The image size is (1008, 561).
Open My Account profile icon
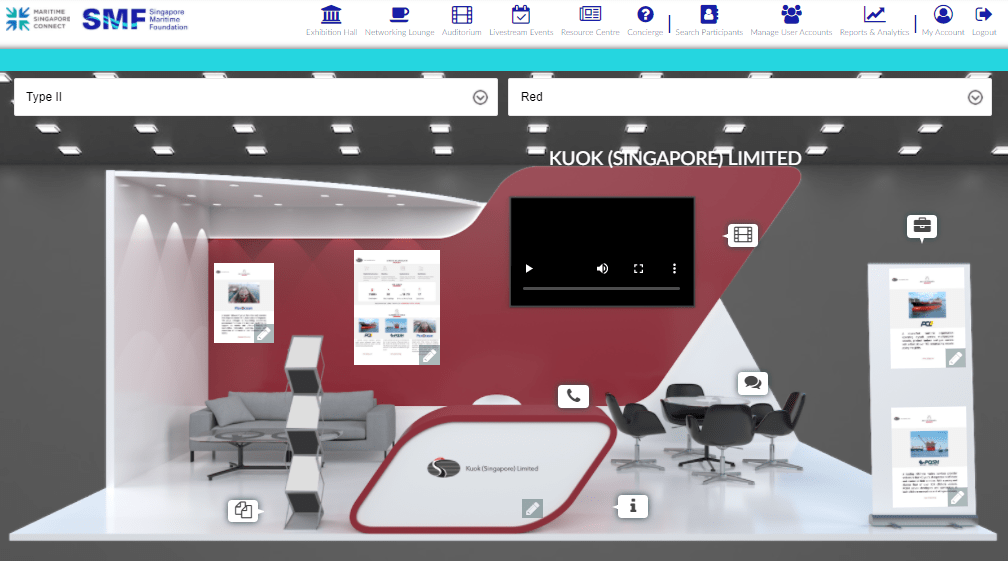[x=943, y=14]
